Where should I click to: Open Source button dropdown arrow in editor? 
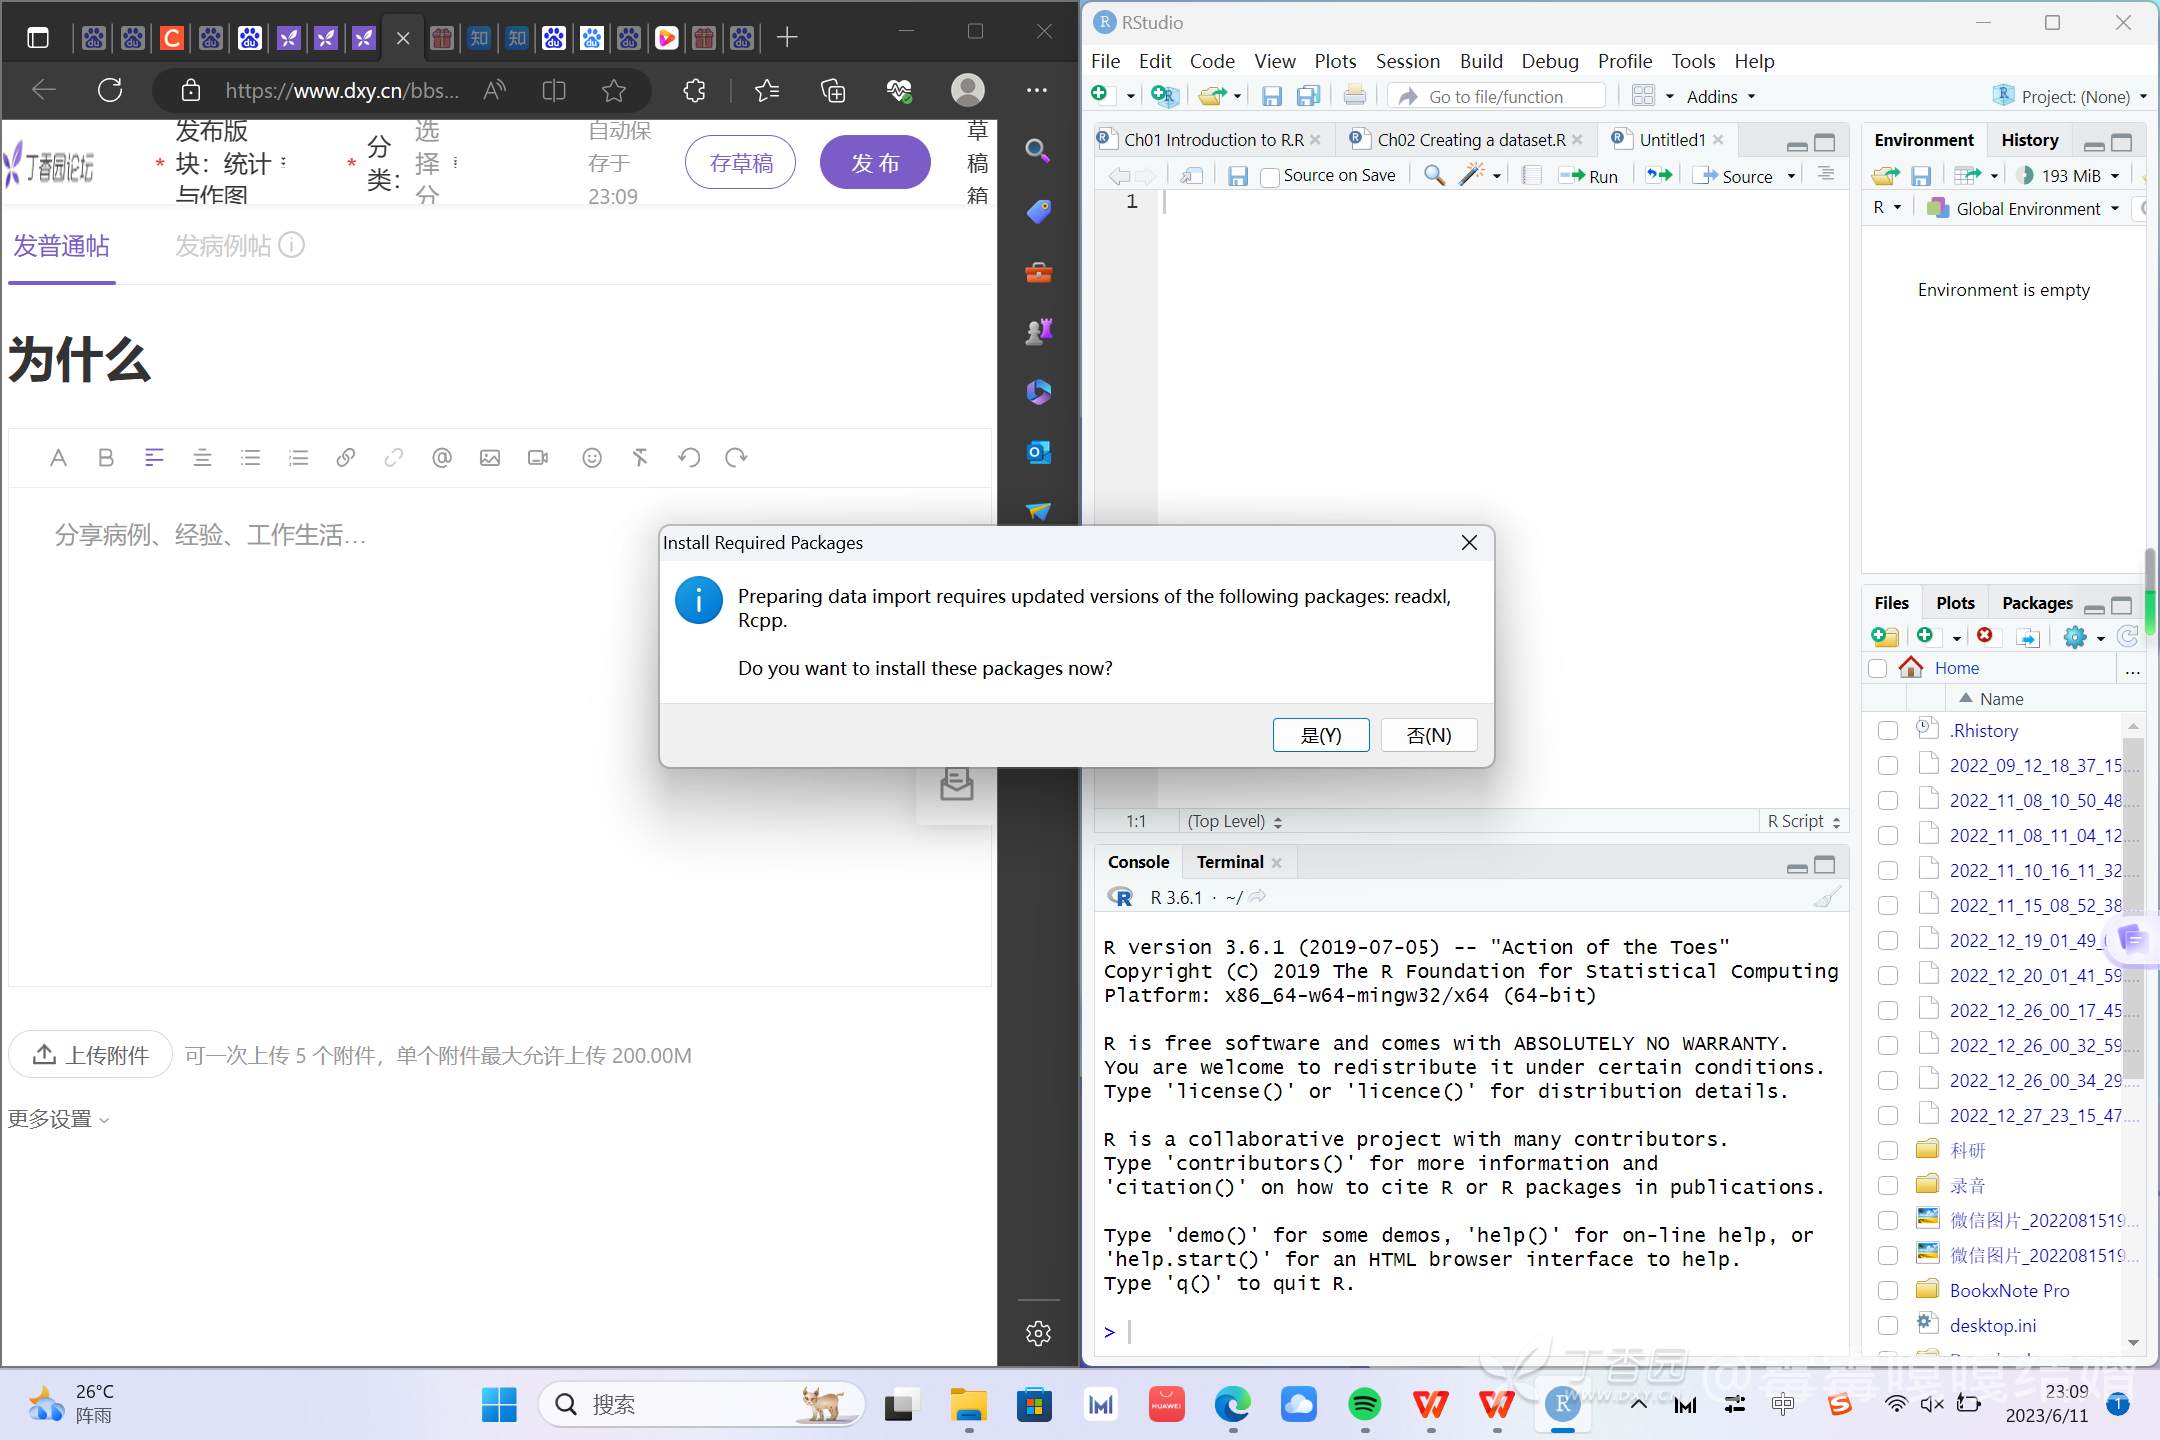(x=1792, y=177)
